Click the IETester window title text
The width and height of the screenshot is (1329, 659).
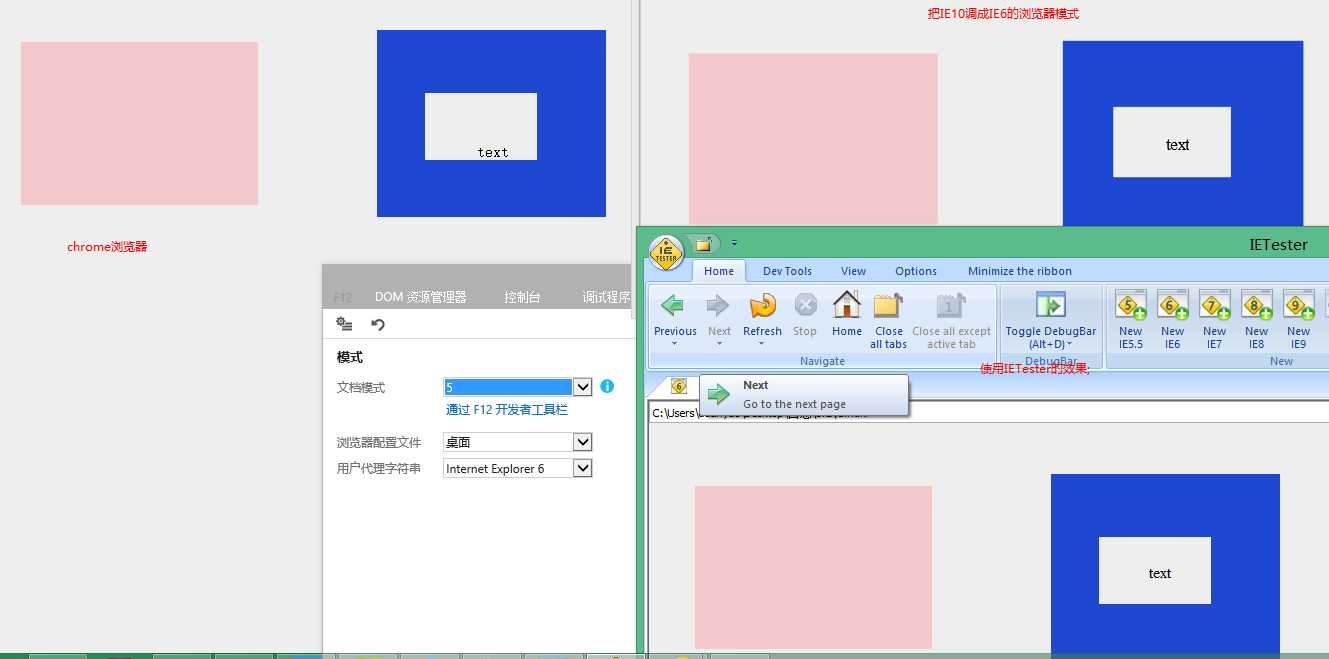pos(1278,244)
